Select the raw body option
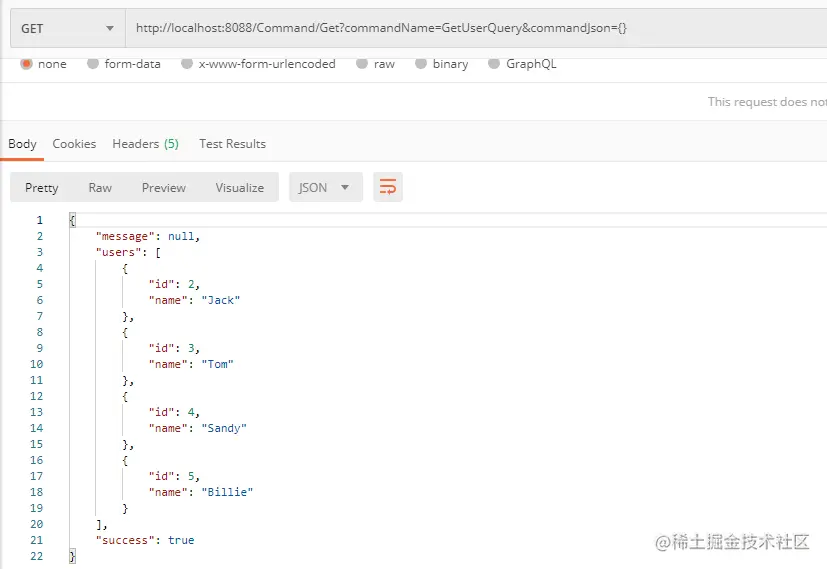827x569 pixels. click(x=376, y=64)
